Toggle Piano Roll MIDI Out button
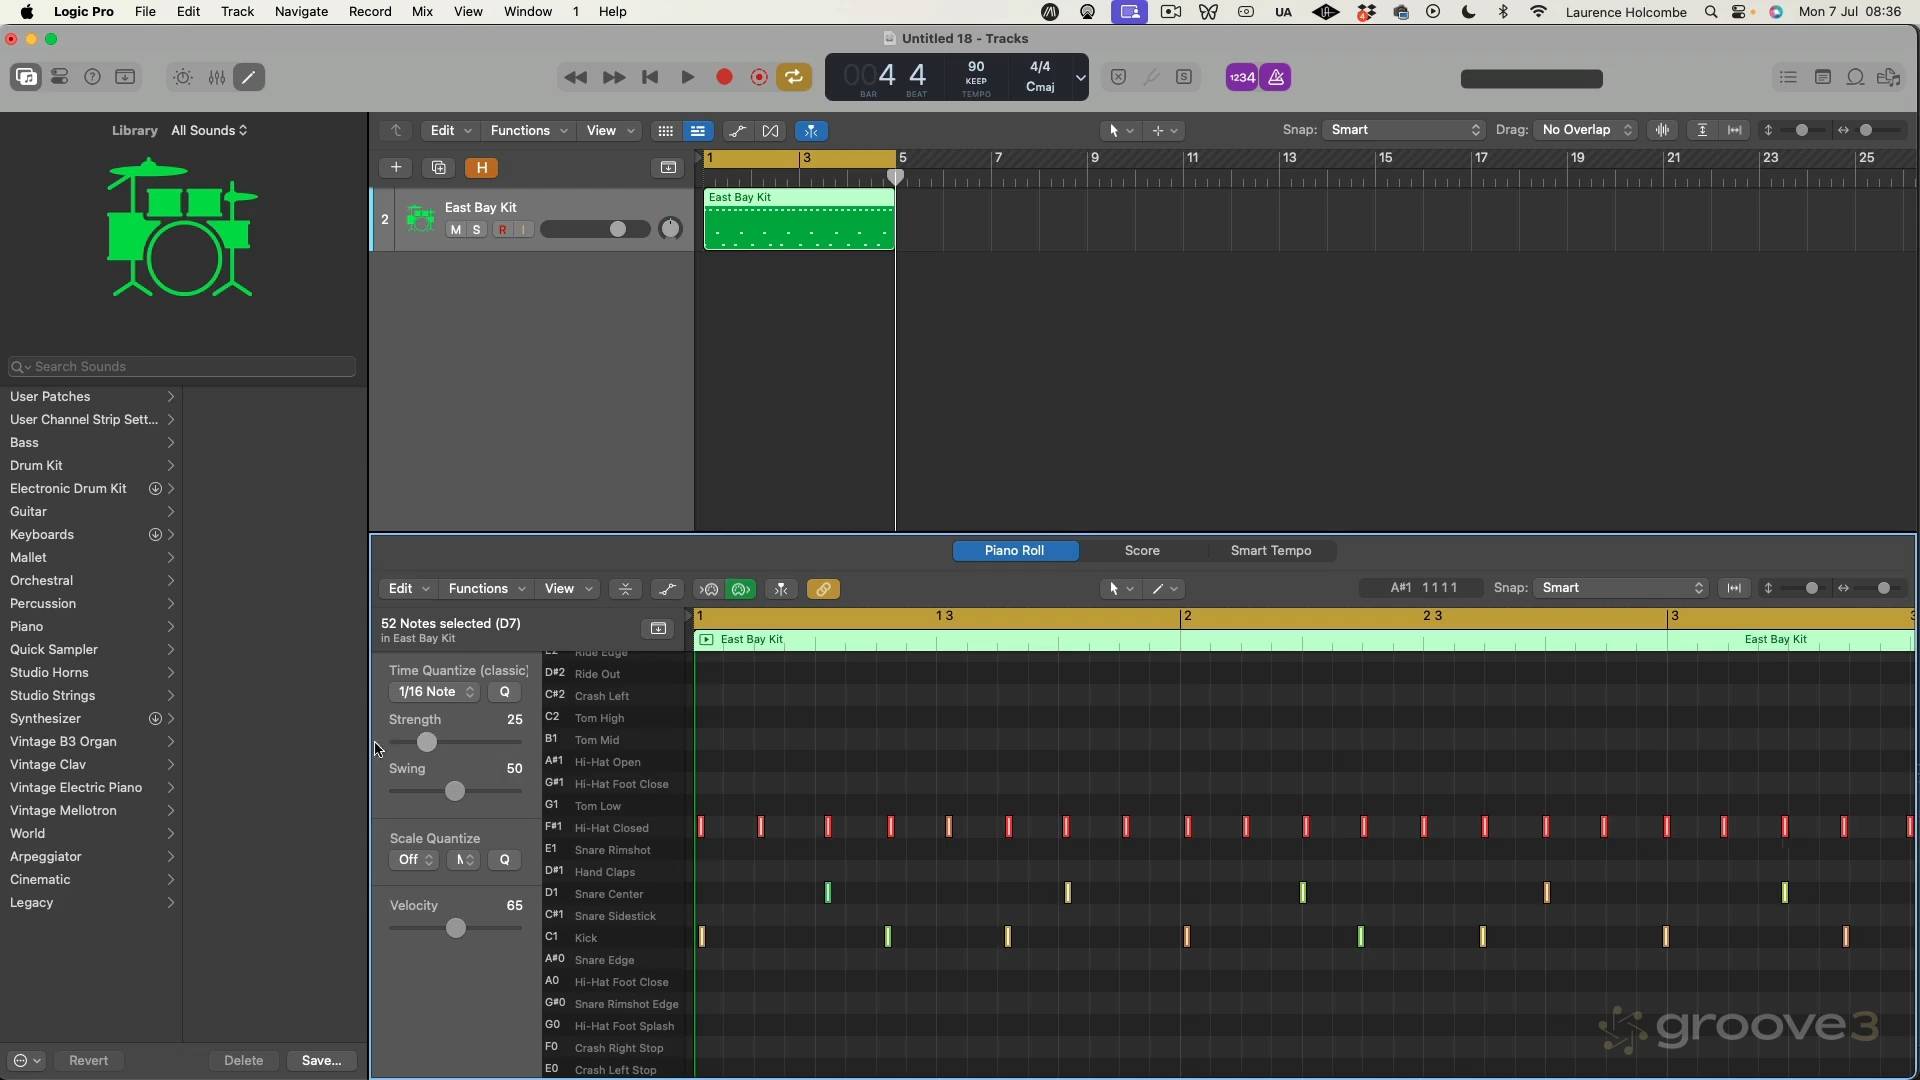 click(741, 589)
